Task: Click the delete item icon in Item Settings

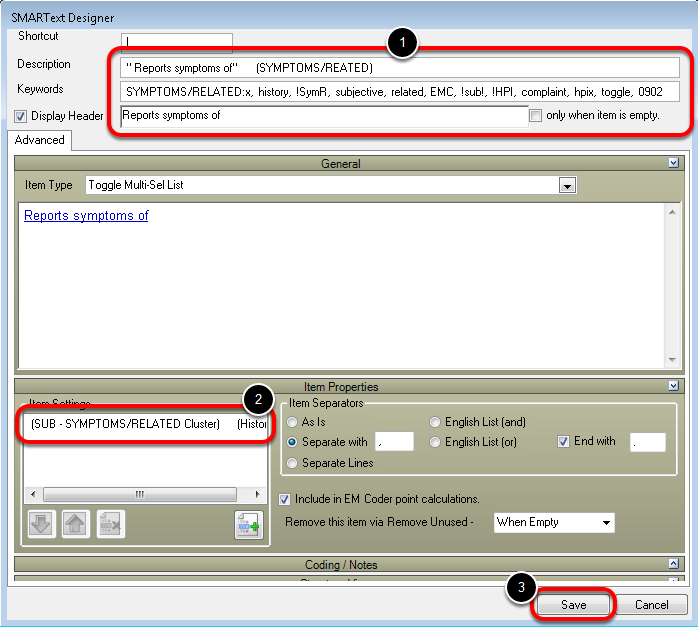Action: [111, 524]
